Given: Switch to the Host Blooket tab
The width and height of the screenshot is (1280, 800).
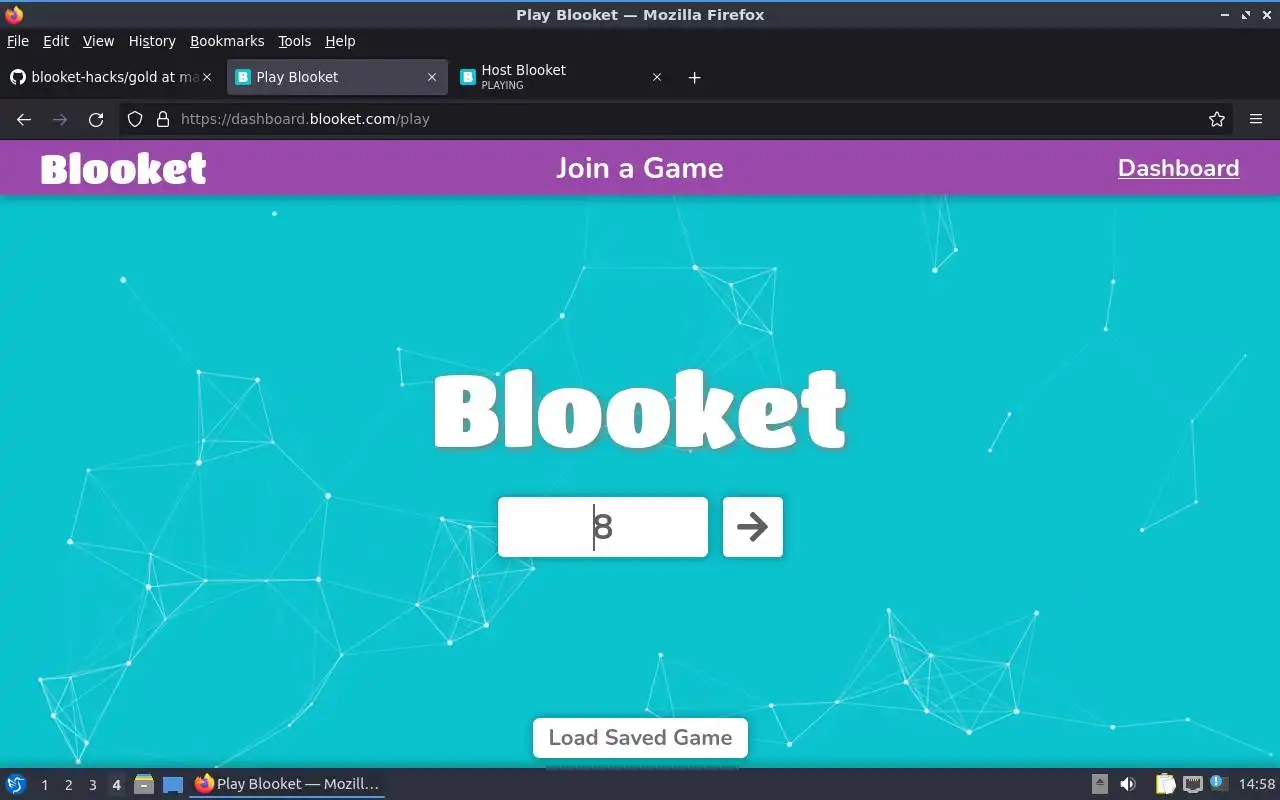Looking at the screenshot, I should click(x=561, y=77).
